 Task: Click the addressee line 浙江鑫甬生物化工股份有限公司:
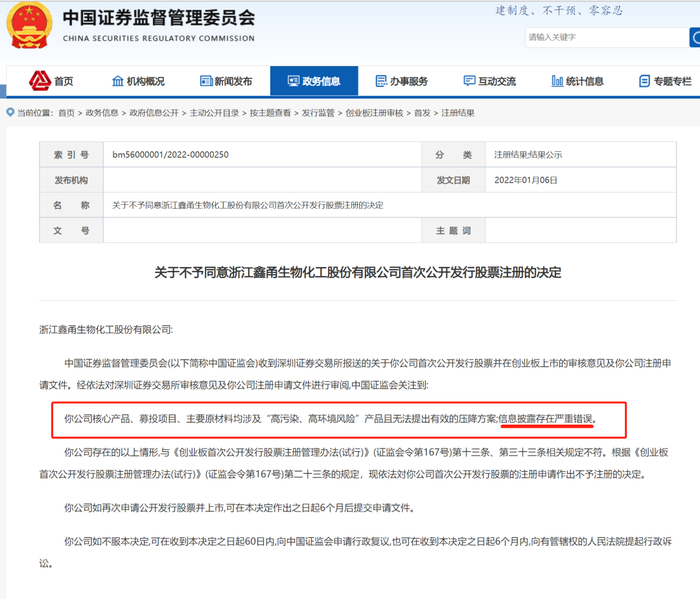(x=106, y=329)
